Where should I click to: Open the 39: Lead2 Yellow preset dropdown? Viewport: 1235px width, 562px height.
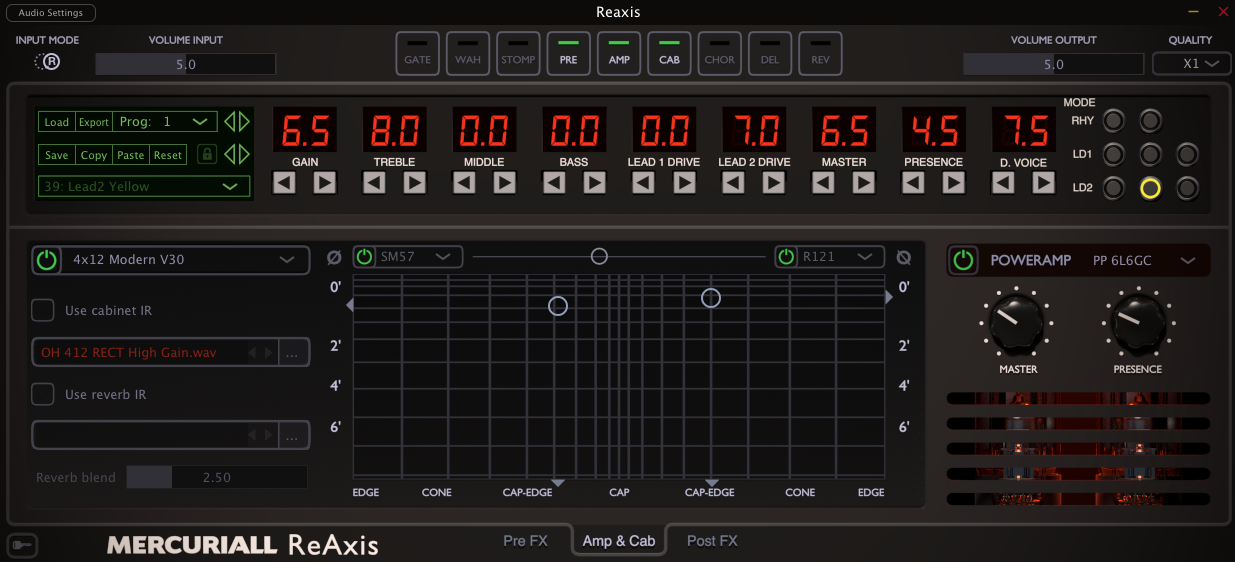(x=144, y=186)
